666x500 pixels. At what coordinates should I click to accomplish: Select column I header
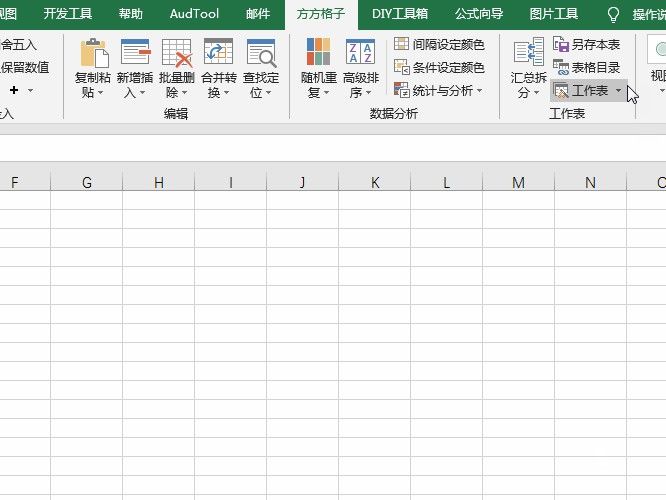pos(231,182)
